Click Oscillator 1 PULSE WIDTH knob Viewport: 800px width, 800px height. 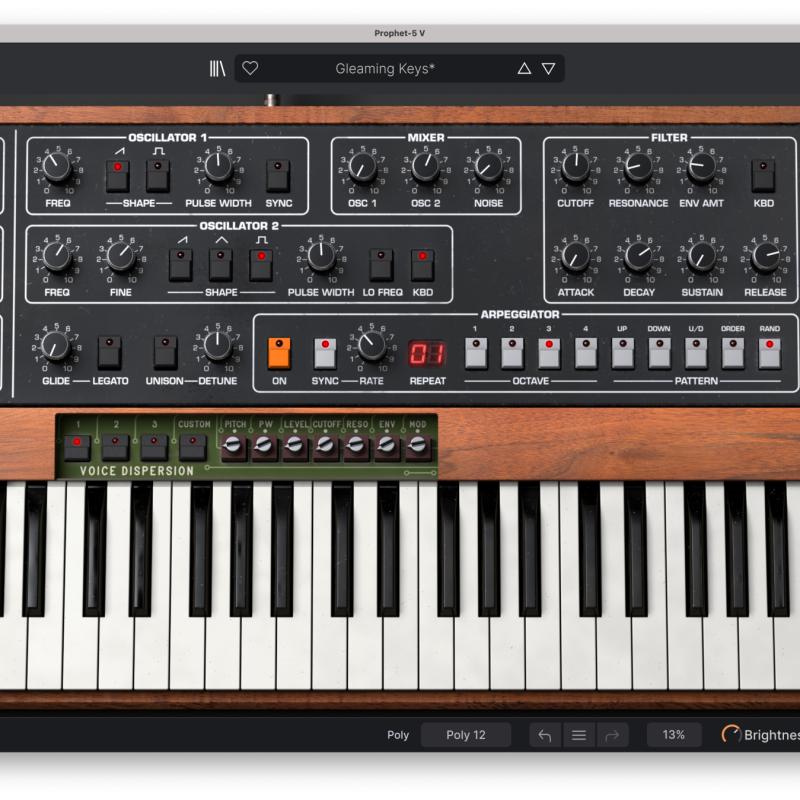pos(218,168)
